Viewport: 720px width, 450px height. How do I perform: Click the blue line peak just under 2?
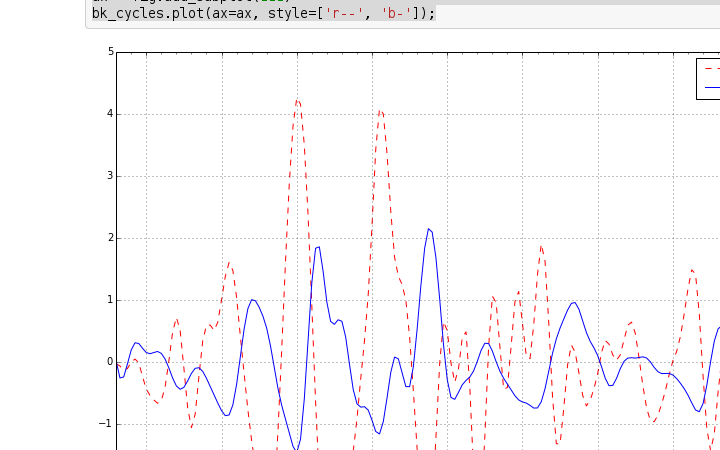(x=317, y=247)
